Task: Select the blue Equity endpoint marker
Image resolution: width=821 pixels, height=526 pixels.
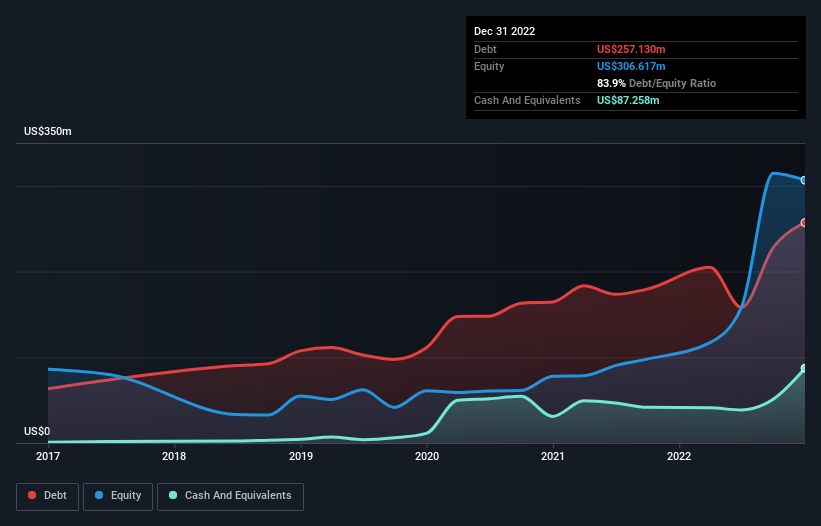Action: tap(804, 180)
